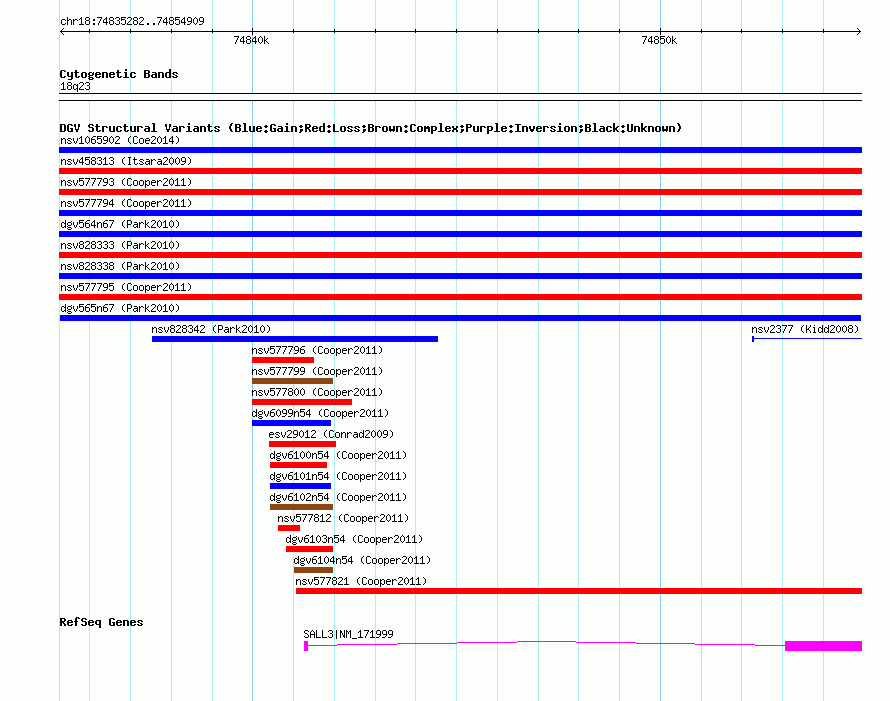The image size is (890, 701).
Task: Select short red bar under nsv577812
Action: click(x=289, y=528)
